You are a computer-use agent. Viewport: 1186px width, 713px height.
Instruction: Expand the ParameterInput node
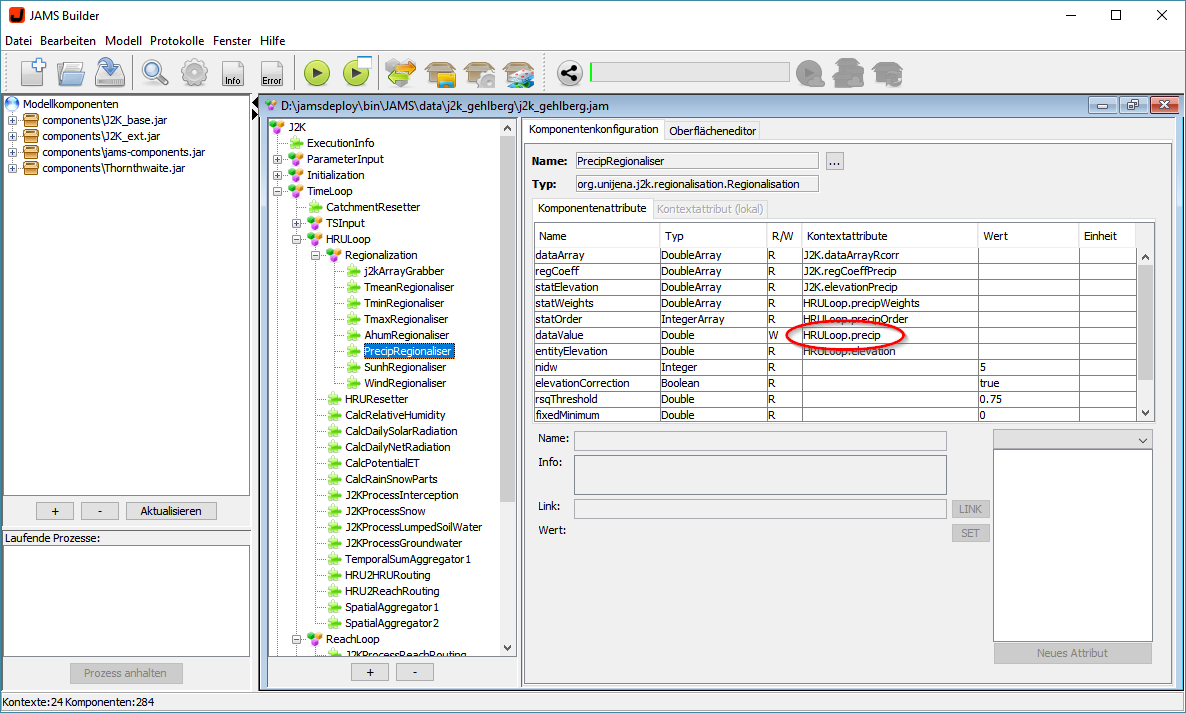[x=278, y=160]
